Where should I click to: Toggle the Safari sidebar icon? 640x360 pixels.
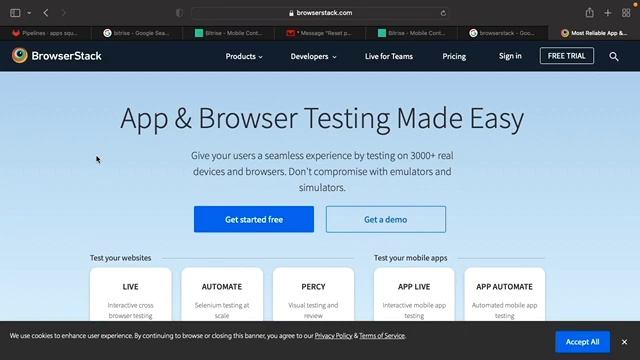15,13
